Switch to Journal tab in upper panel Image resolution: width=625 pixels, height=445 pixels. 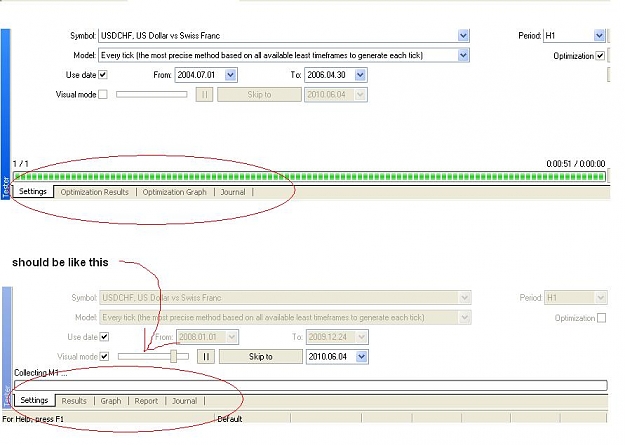[x=233, y=192]
